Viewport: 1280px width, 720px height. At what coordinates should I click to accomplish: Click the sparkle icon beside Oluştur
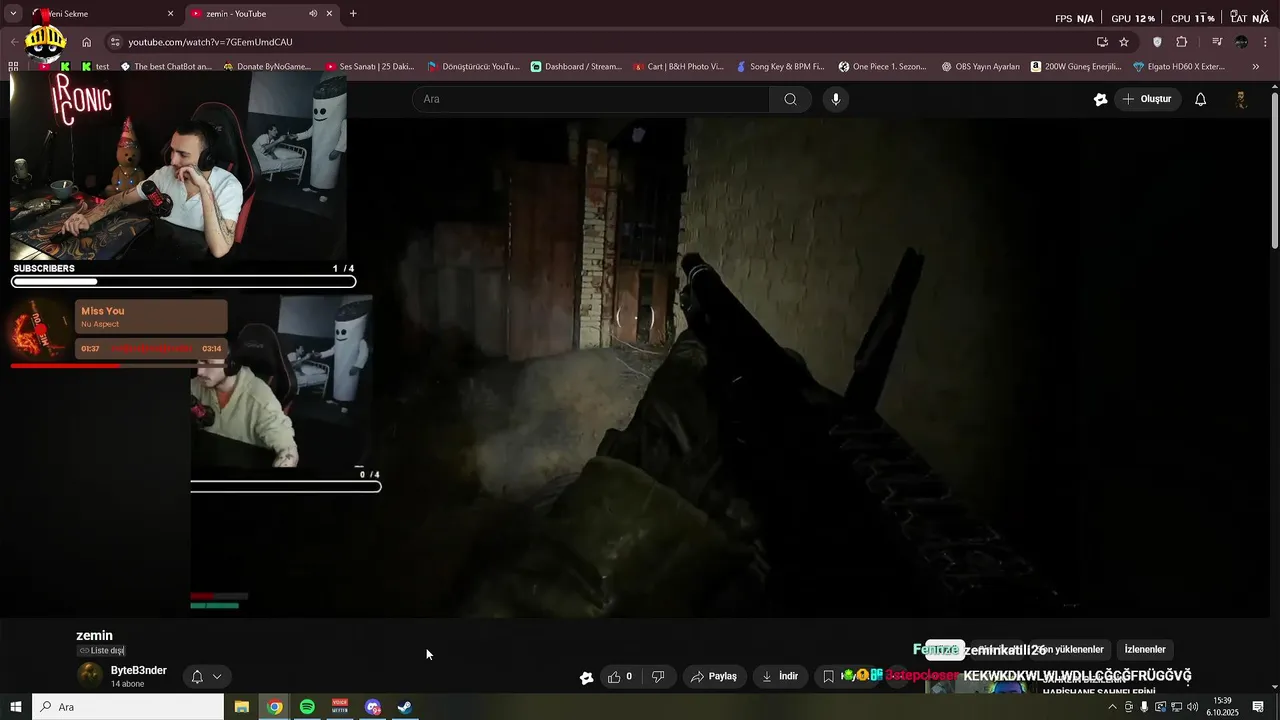tap(1101, 99)
